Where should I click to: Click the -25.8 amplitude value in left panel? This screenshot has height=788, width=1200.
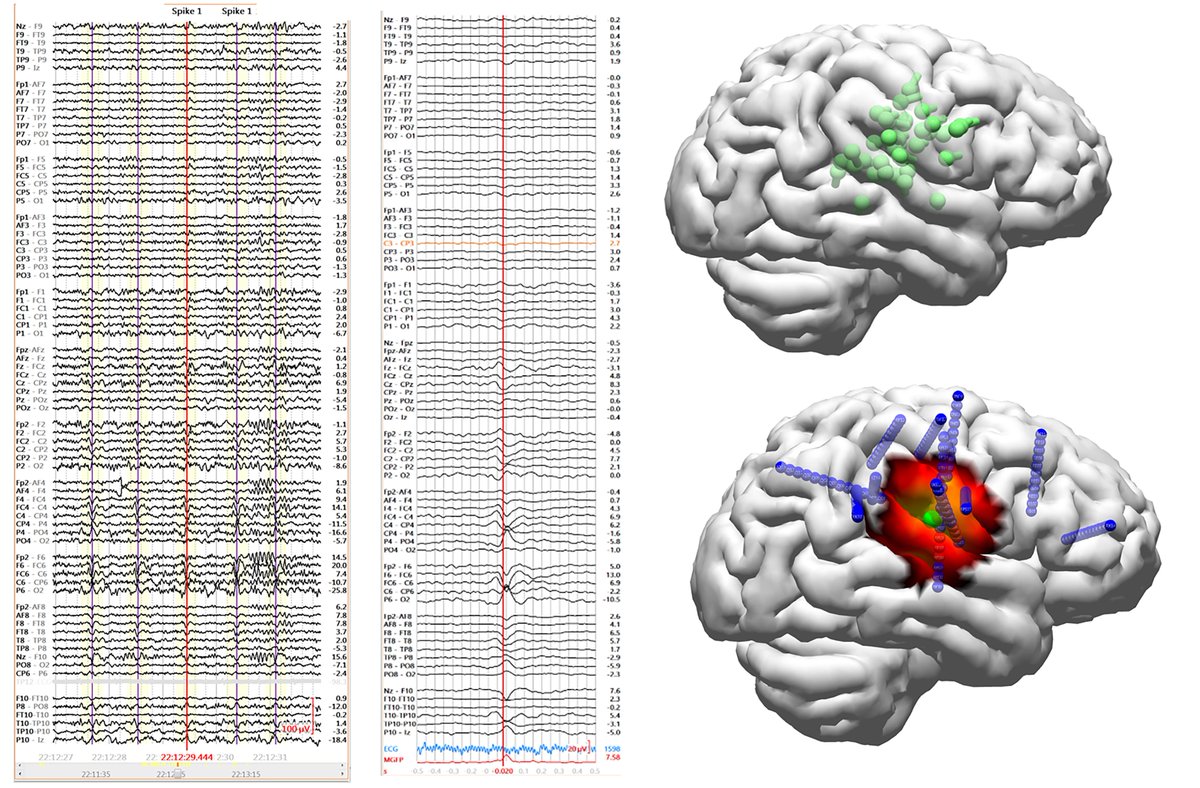337,590
